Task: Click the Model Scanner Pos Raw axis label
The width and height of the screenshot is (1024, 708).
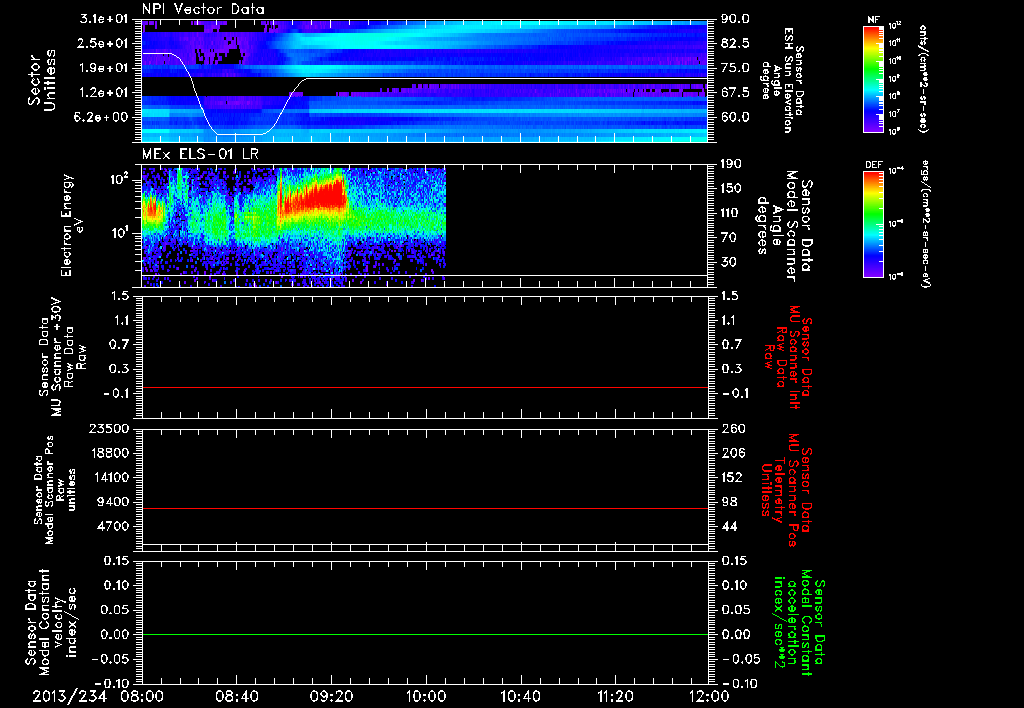Action: 55,490
